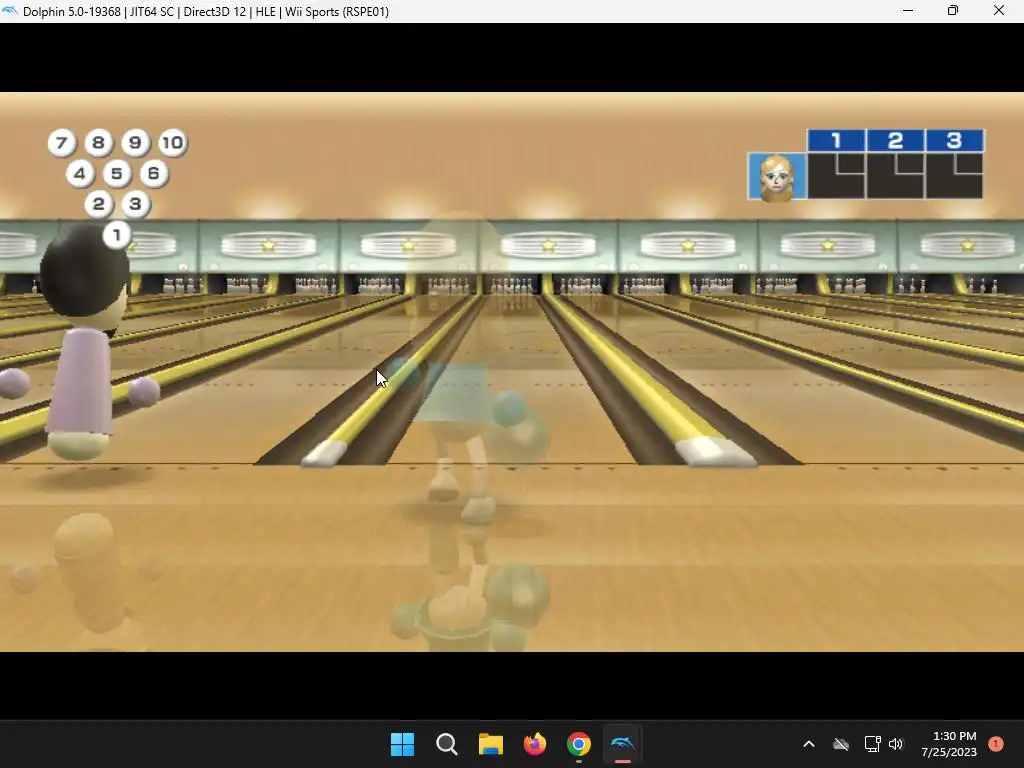Launch Firefox from the taskbar

(x=535, y=744)
